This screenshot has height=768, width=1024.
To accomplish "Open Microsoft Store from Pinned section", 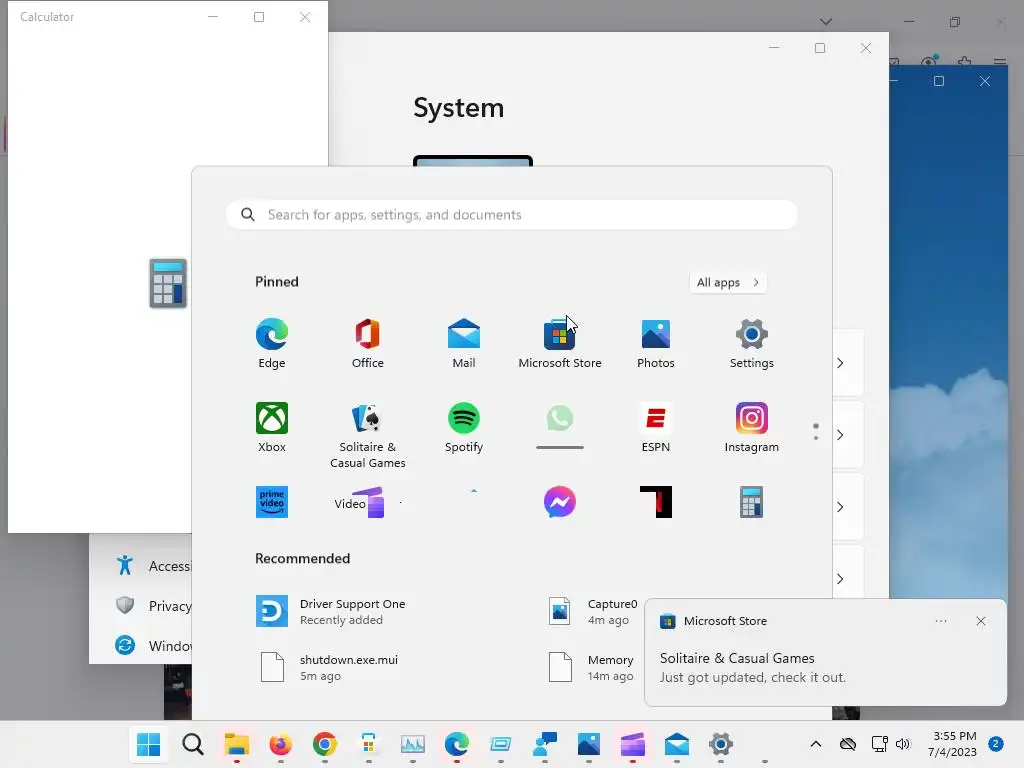I will pos(560,344).
